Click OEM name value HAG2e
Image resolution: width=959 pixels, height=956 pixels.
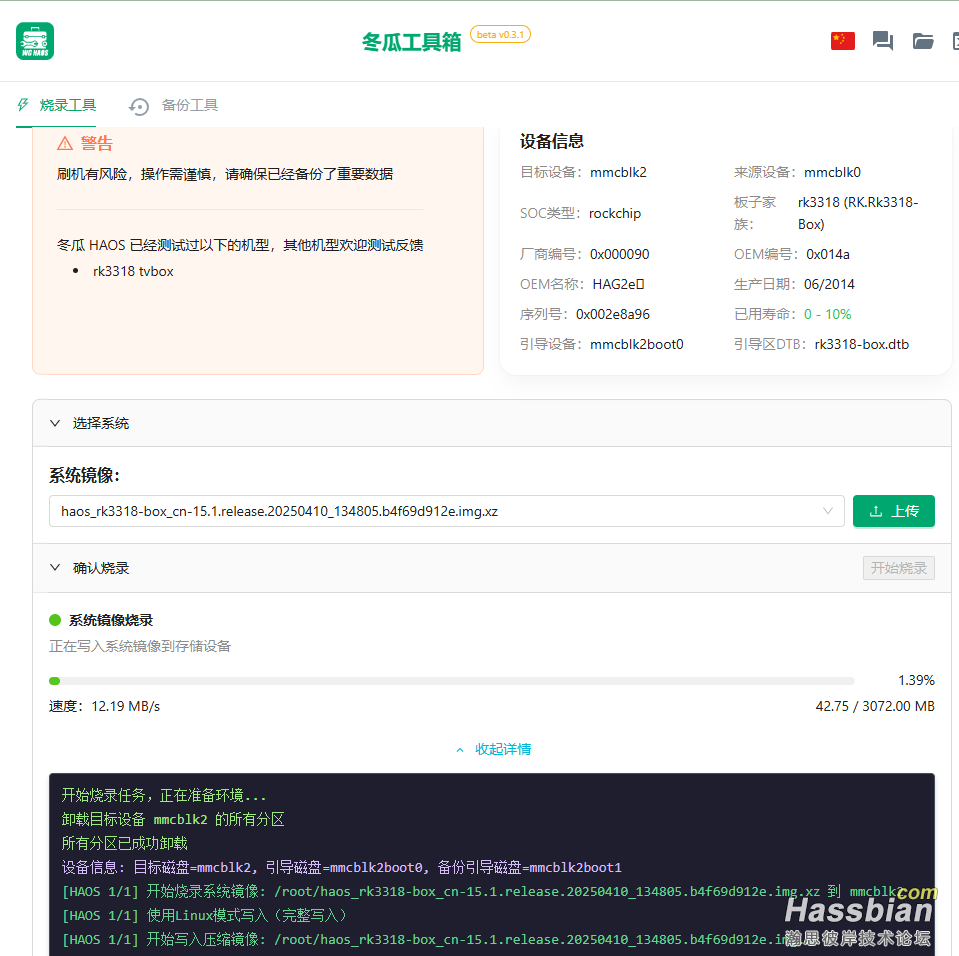click(618, 284)
